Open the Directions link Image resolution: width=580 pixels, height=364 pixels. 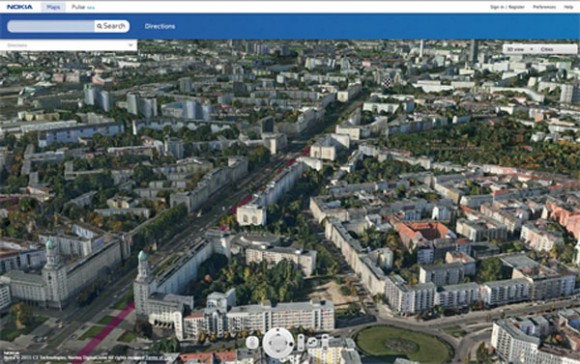click(160, 26)
